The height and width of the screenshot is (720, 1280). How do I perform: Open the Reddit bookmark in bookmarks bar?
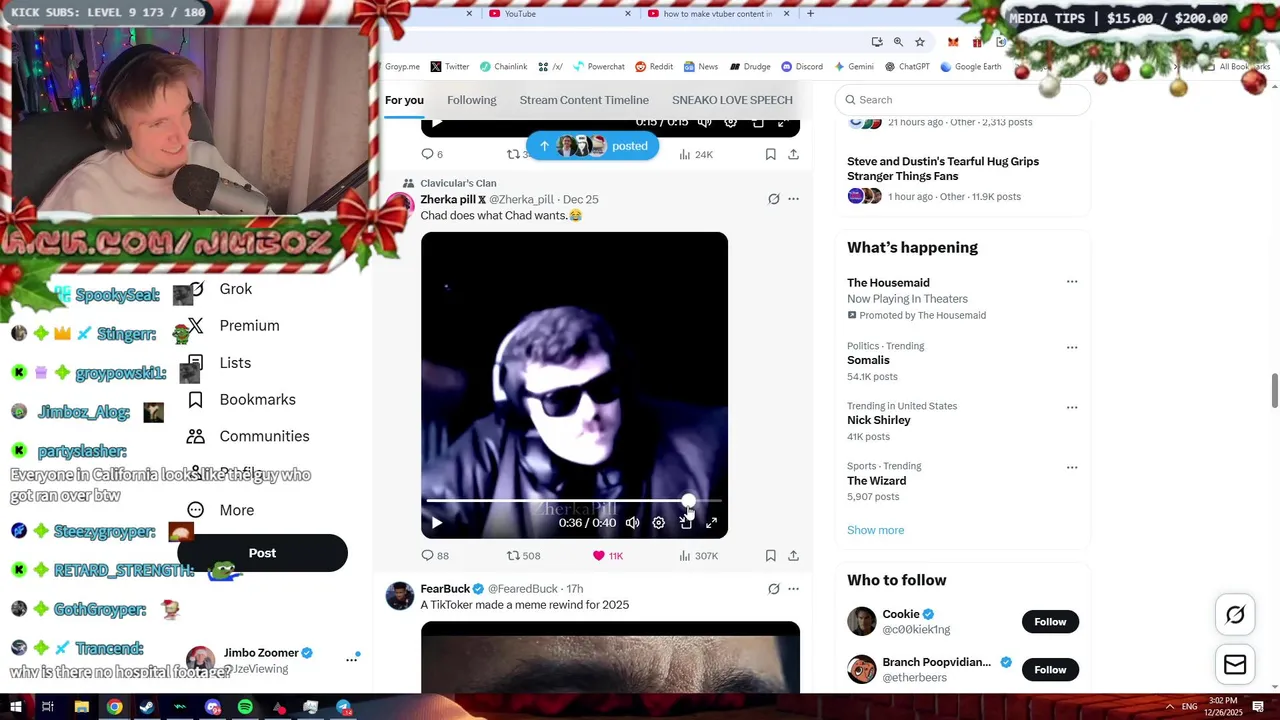(x=654, y=67)
